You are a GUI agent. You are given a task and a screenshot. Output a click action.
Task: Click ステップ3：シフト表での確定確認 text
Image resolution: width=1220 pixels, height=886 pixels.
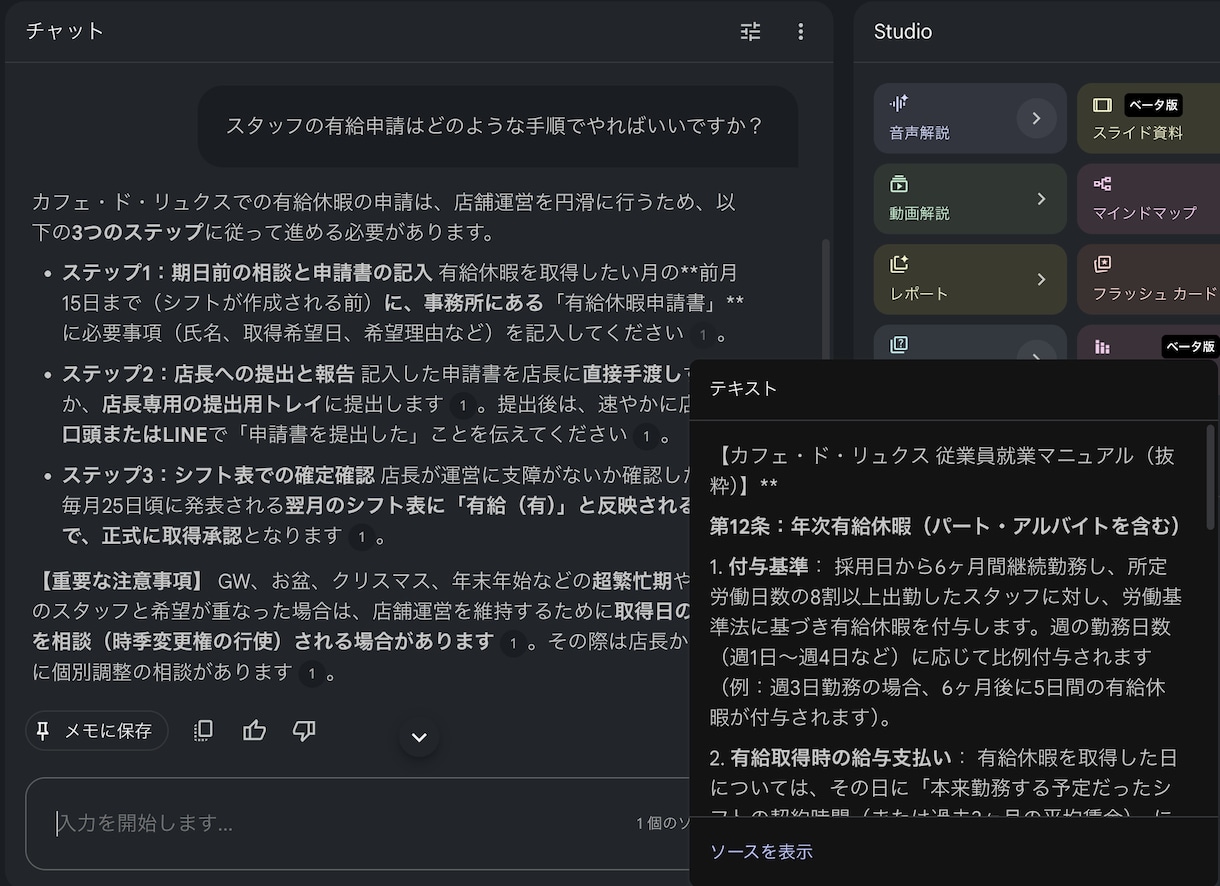(x=218, y=475)
